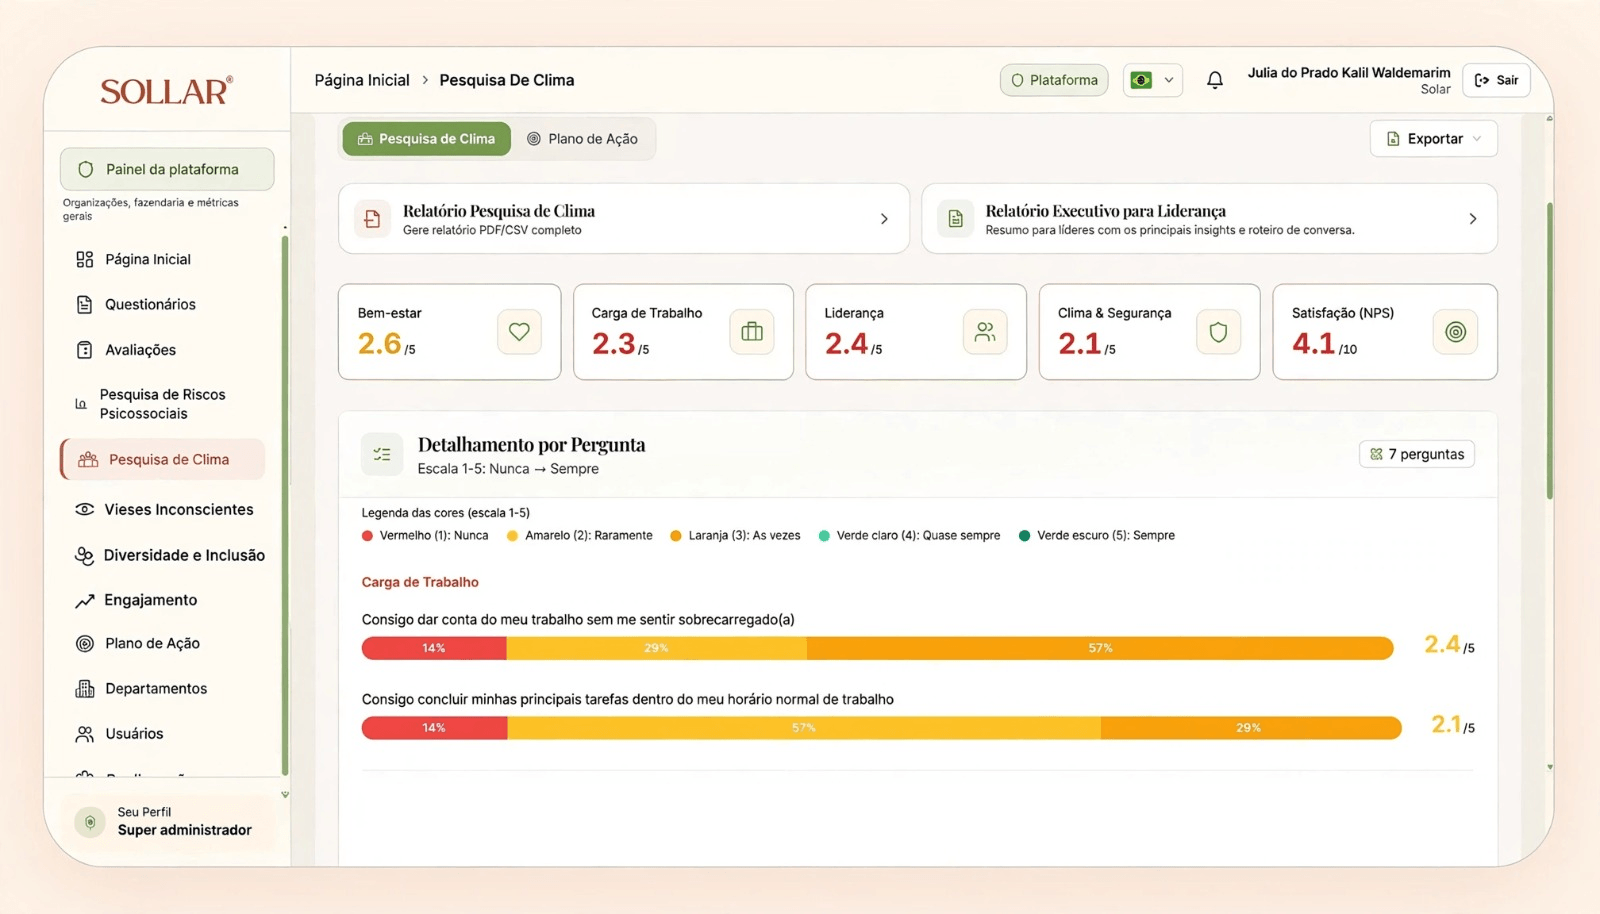Click the Plataforma button
This screenshot has height=914, width=1600.
[x=1054, y=80]
